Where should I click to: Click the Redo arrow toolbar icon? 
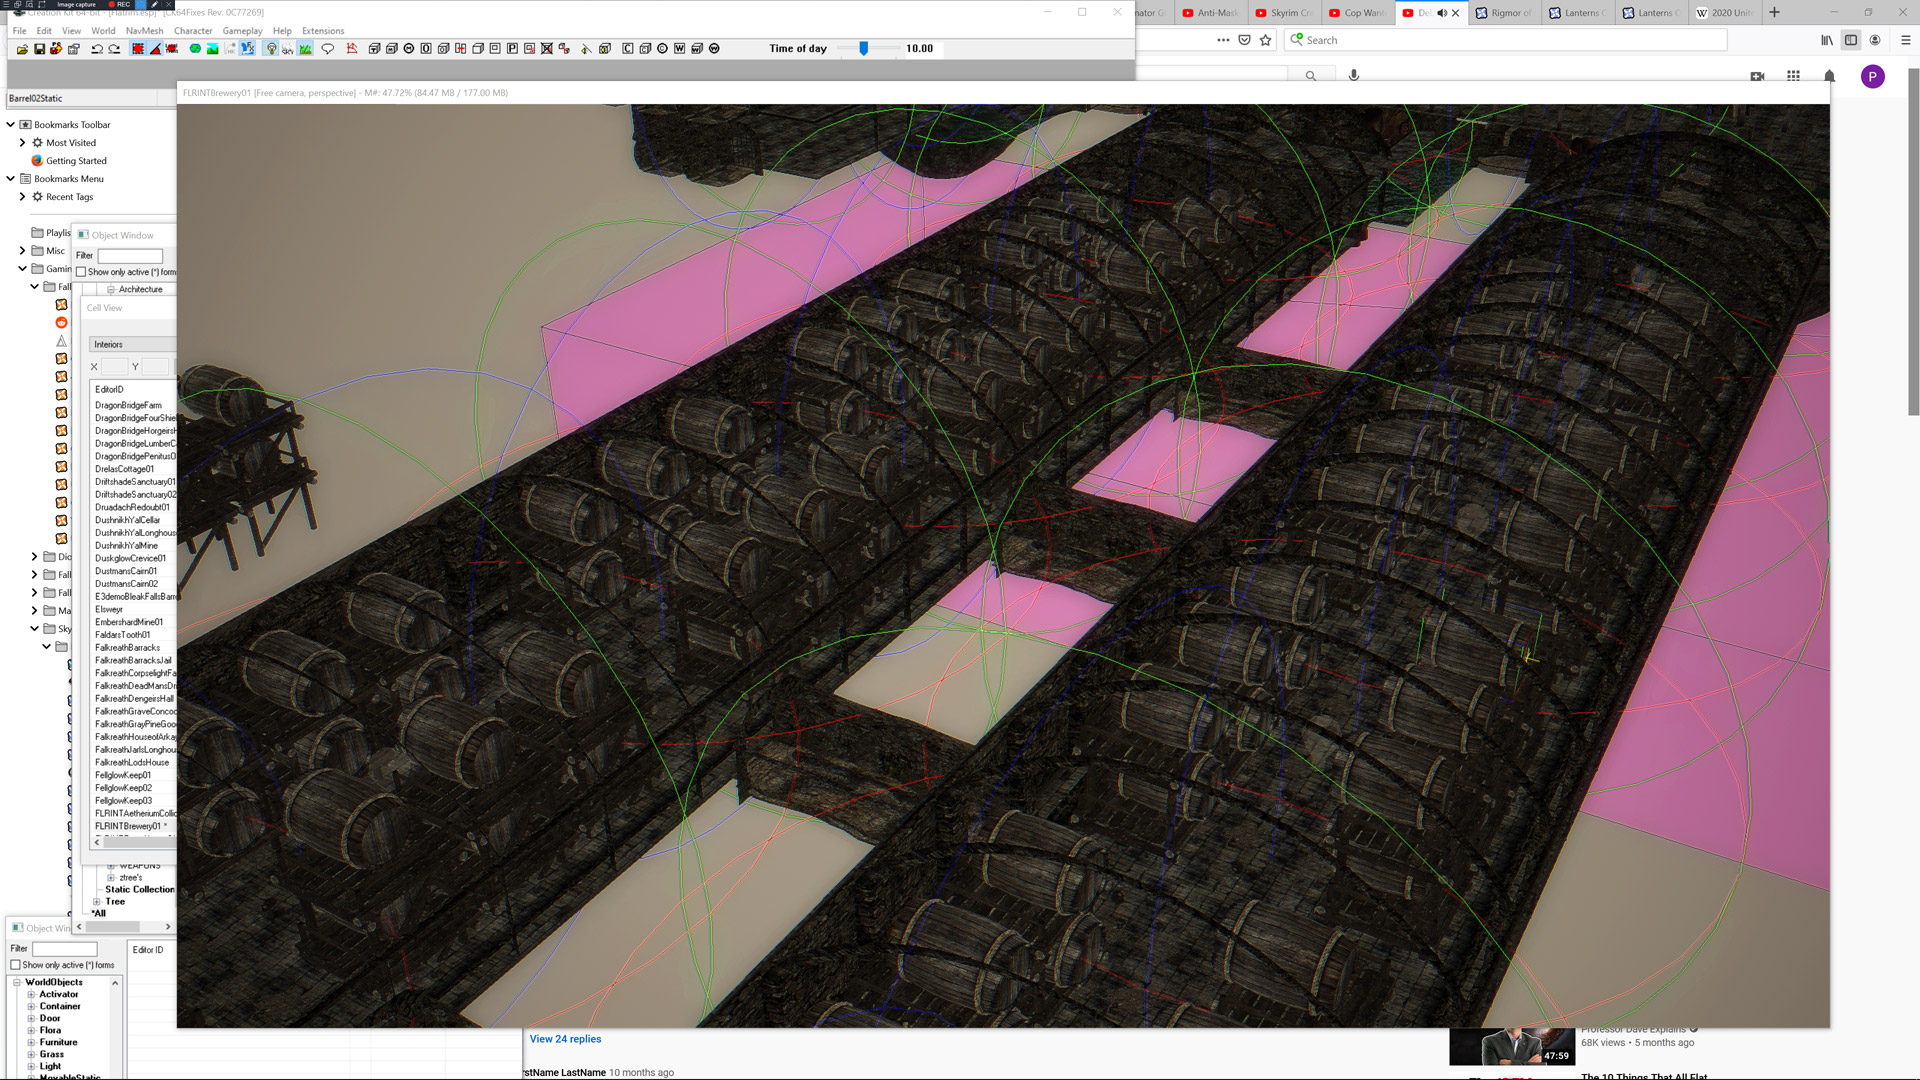coord(114,48)
